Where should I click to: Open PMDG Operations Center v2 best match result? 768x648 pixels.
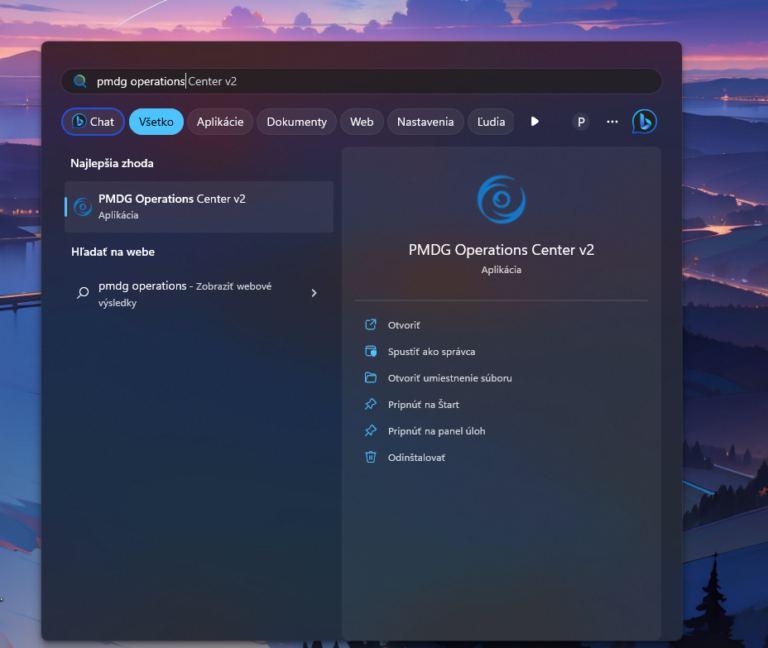[199, 207]
